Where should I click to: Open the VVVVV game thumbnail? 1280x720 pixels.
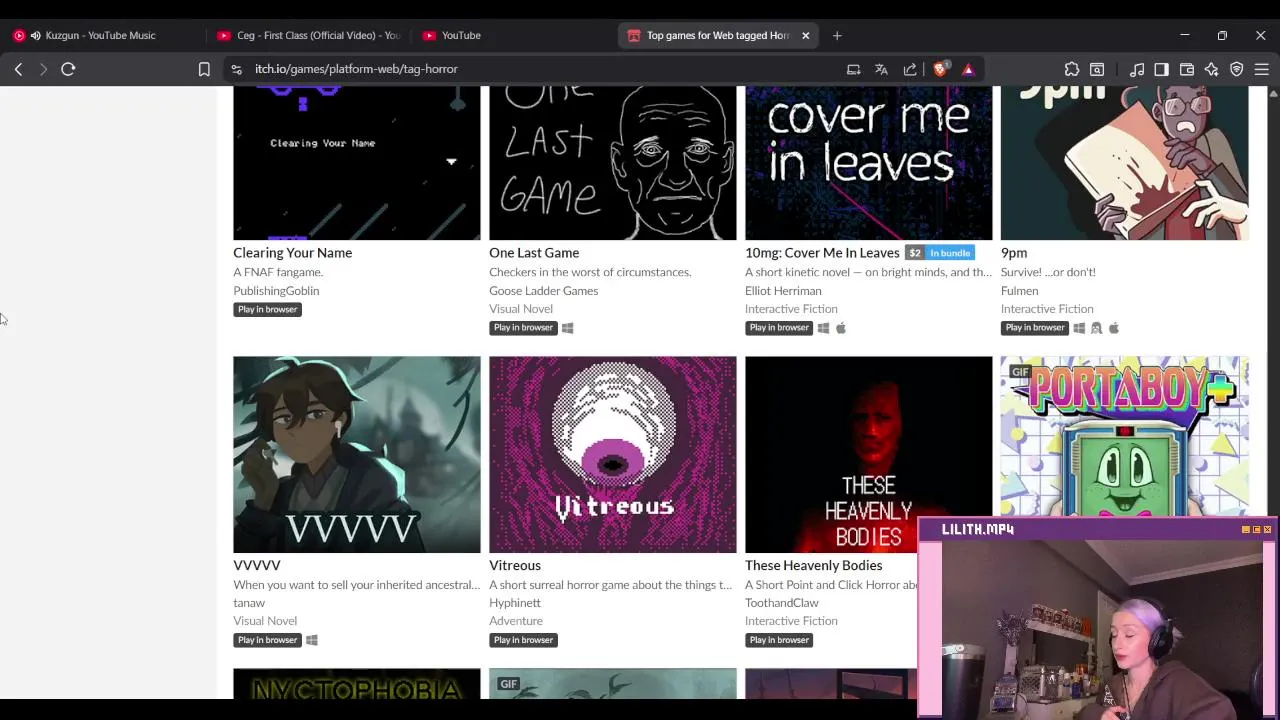[357, 454]
